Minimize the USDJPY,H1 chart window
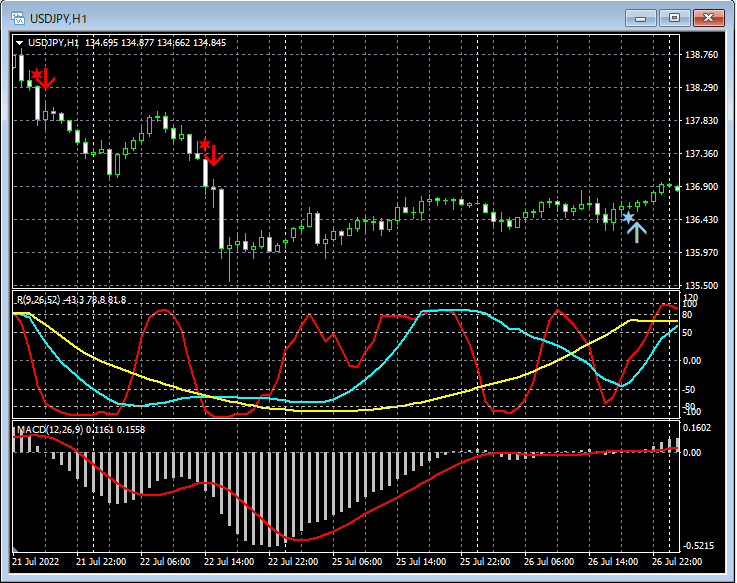This screenshot has height=583, width=737. coord(640,18)
